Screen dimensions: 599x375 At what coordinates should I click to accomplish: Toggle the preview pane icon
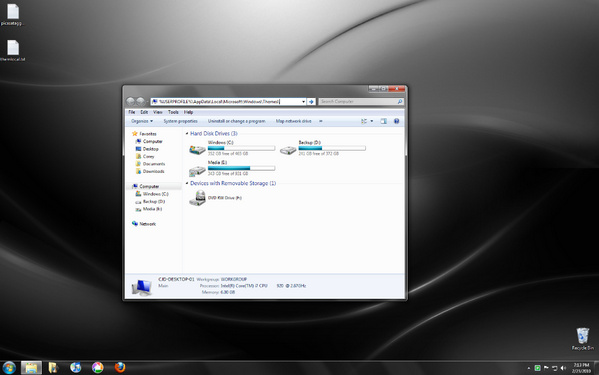tap(384, 121)
